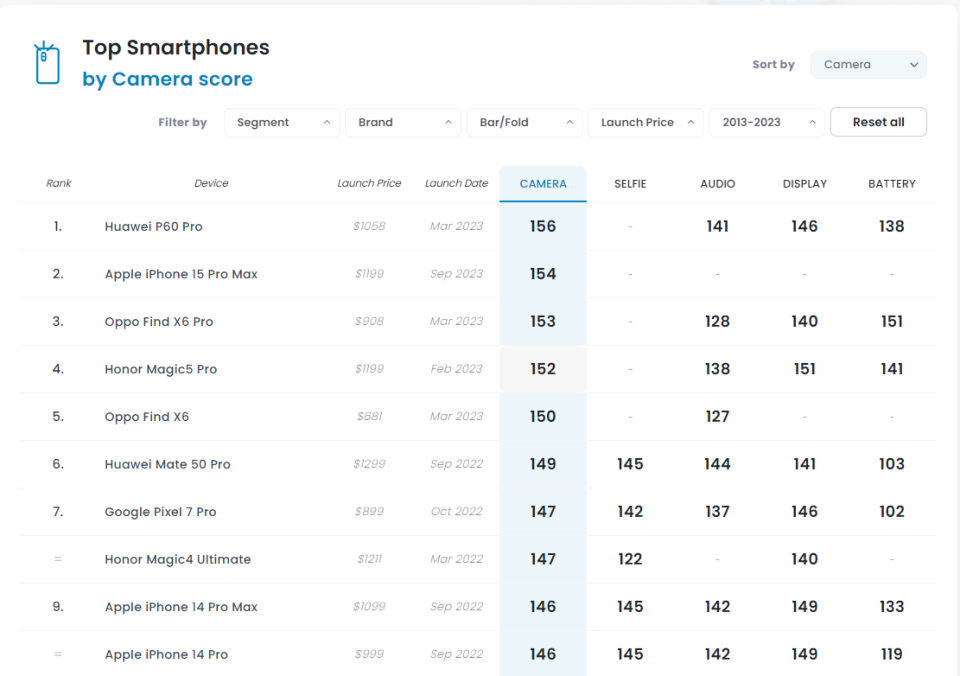Open the Honor Magic4 Ultimate entry

pyautogui.click(x=178, y=559)
